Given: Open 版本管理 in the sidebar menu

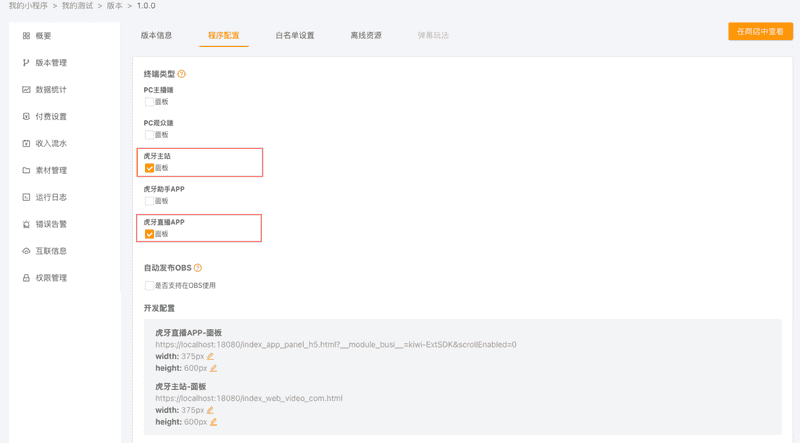Looking at the screenshot, I should pos(51,63).
